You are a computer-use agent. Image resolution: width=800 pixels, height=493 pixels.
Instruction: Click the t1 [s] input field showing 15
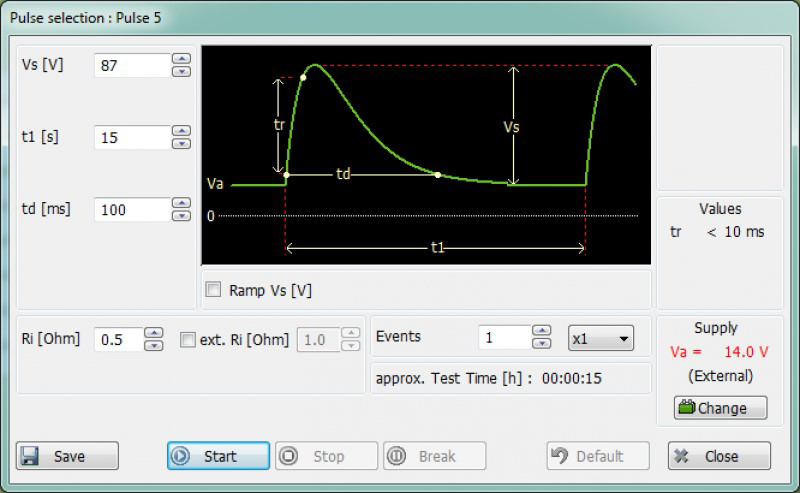(133, 137)
